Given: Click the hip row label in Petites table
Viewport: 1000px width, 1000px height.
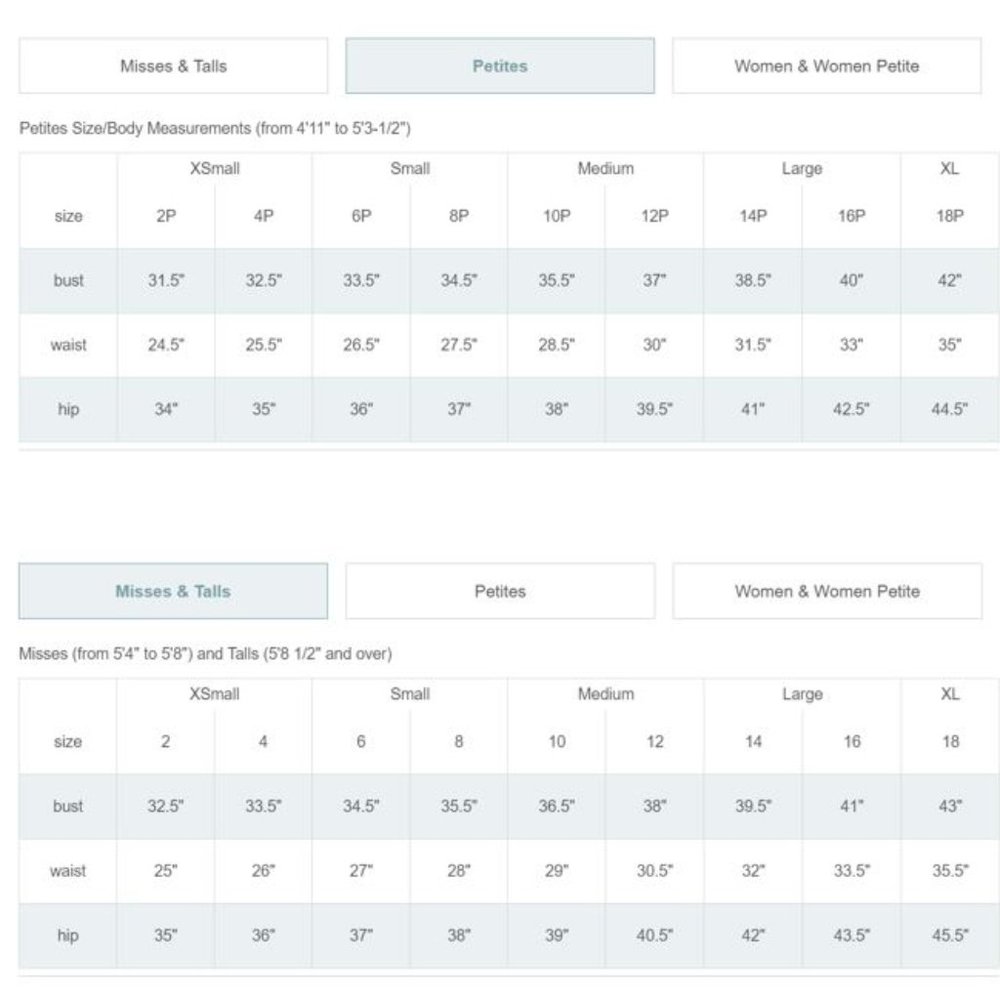Looking at the screenshot, I should [x=68, y=409].
